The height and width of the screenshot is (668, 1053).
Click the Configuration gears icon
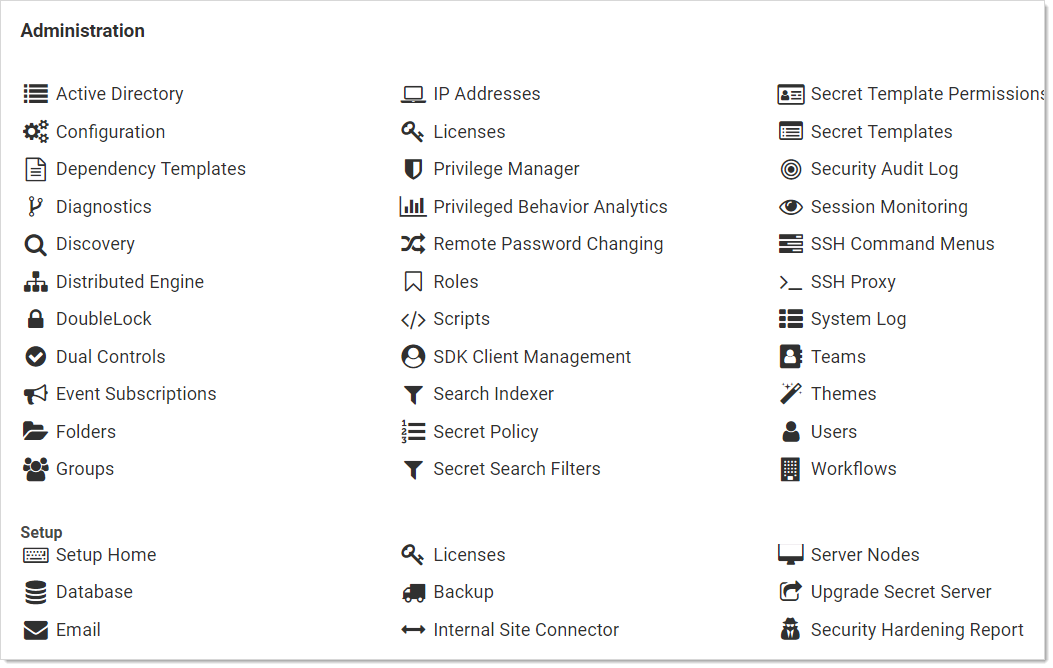point(36,132)
